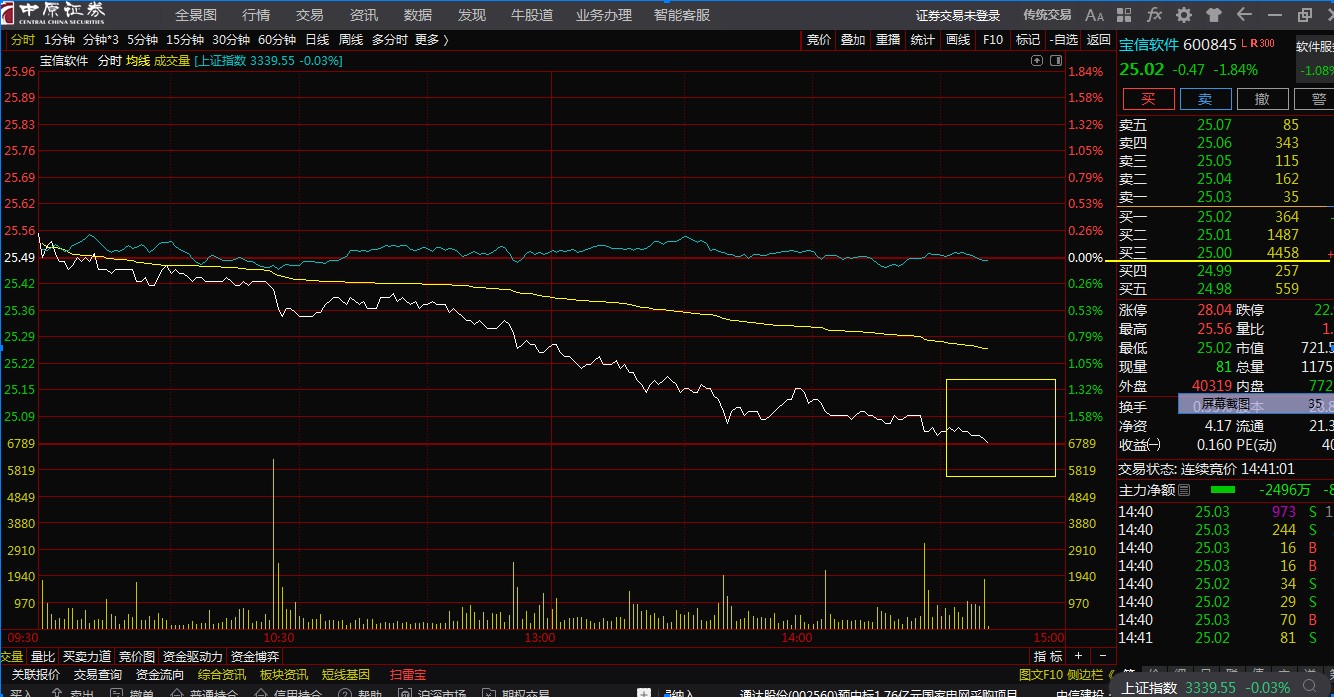Image resolution: width=1334 pixels, height=697 pixels.
Task: Open the 交易查询 bottom tab
Action: [x=98, y=675]
